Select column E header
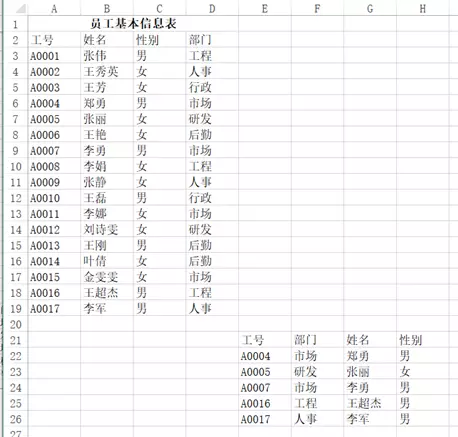This screenshot has height=437, width=458. [265, 8]
